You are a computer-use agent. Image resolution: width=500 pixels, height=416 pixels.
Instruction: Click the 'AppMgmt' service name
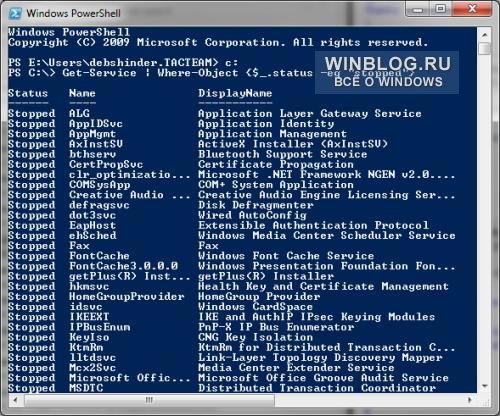click(92, 134)
